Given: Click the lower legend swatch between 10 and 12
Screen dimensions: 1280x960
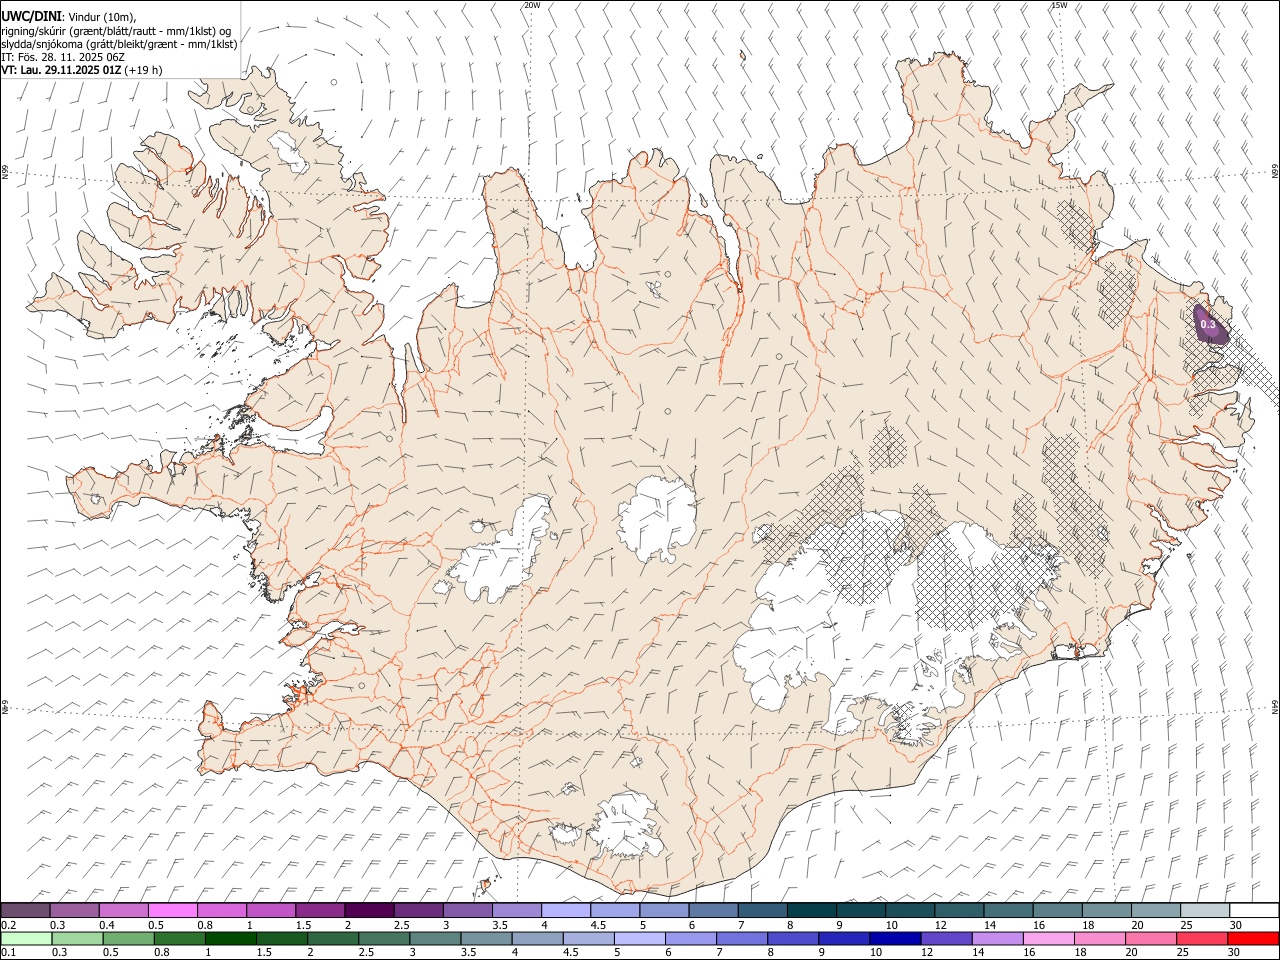Looking at the screenshot, I should tap(897, 938).
